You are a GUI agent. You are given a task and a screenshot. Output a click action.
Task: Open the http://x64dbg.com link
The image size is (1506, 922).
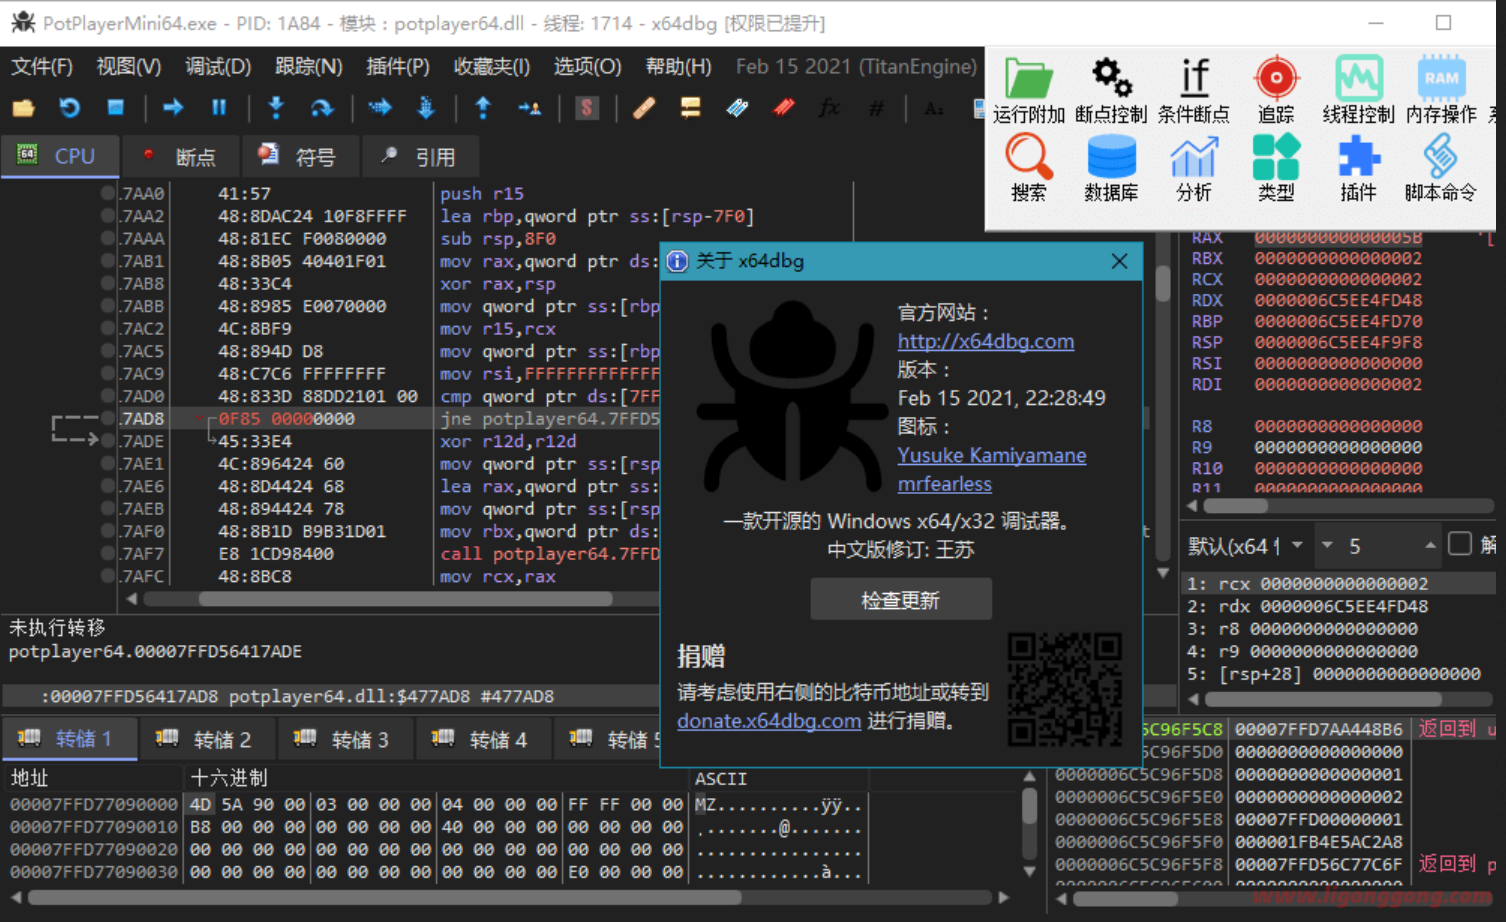tap(985, 342)
